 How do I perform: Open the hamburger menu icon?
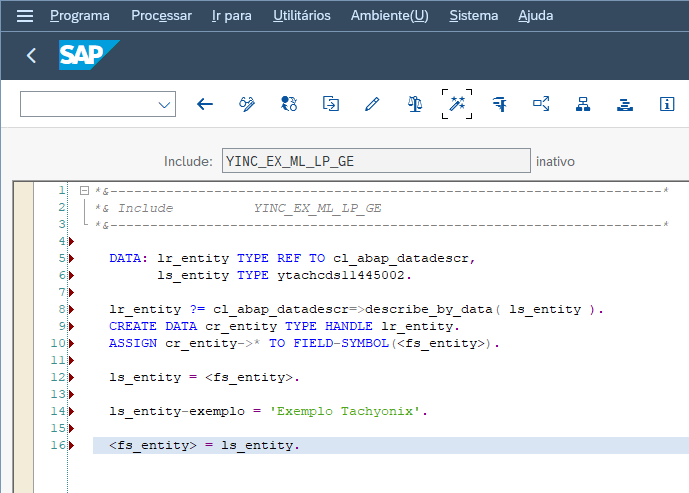pos(25,16)
